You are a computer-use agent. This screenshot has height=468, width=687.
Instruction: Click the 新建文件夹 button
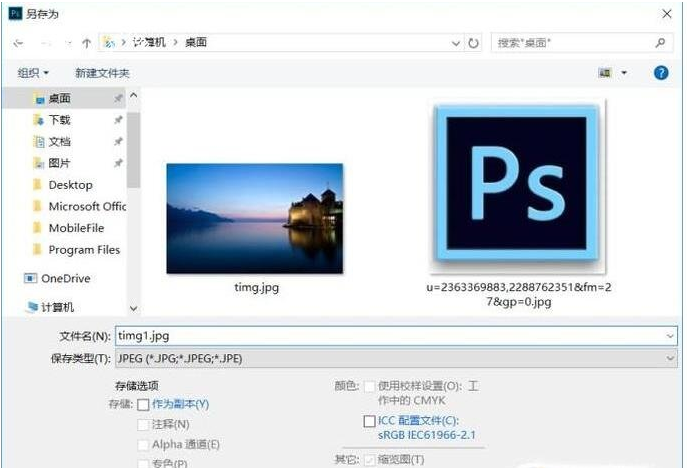point(102,73)
